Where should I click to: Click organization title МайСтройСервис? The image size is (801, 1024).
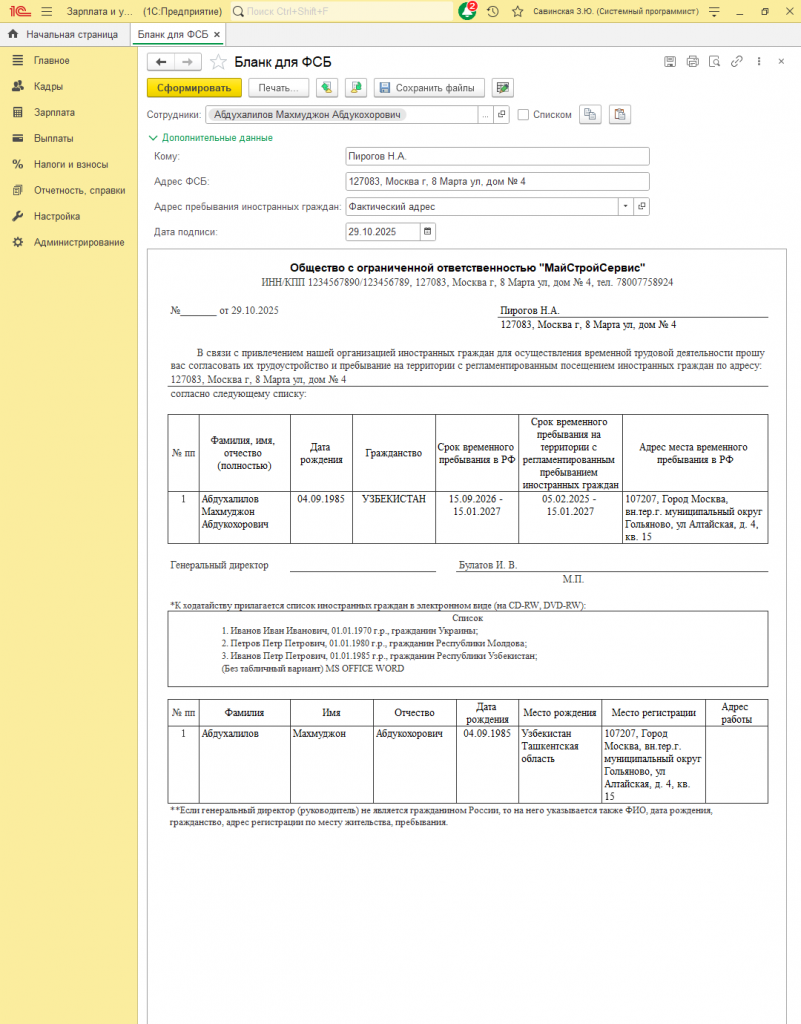pyautogui.click(x=467, y=268)
